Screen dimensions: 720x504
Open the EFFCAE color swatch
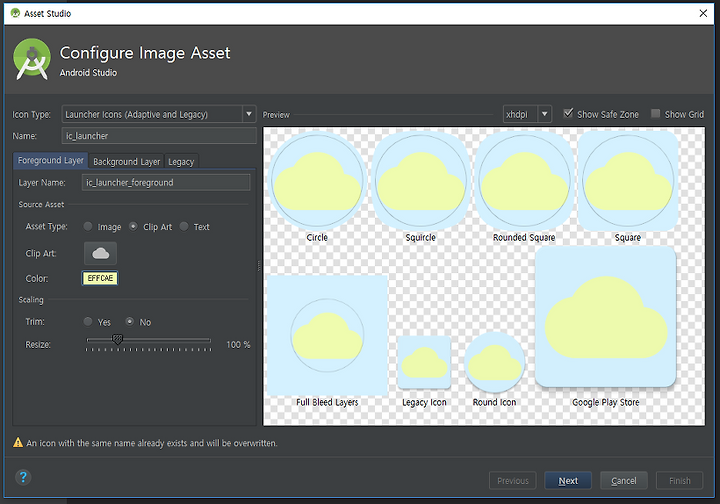100,278
